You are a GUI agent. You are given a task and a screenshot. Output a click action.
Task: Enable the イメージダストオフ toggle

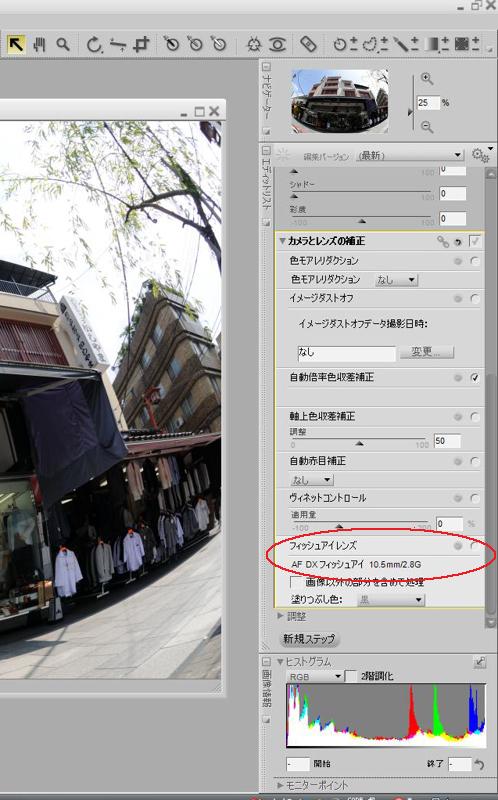coord(475,298)
